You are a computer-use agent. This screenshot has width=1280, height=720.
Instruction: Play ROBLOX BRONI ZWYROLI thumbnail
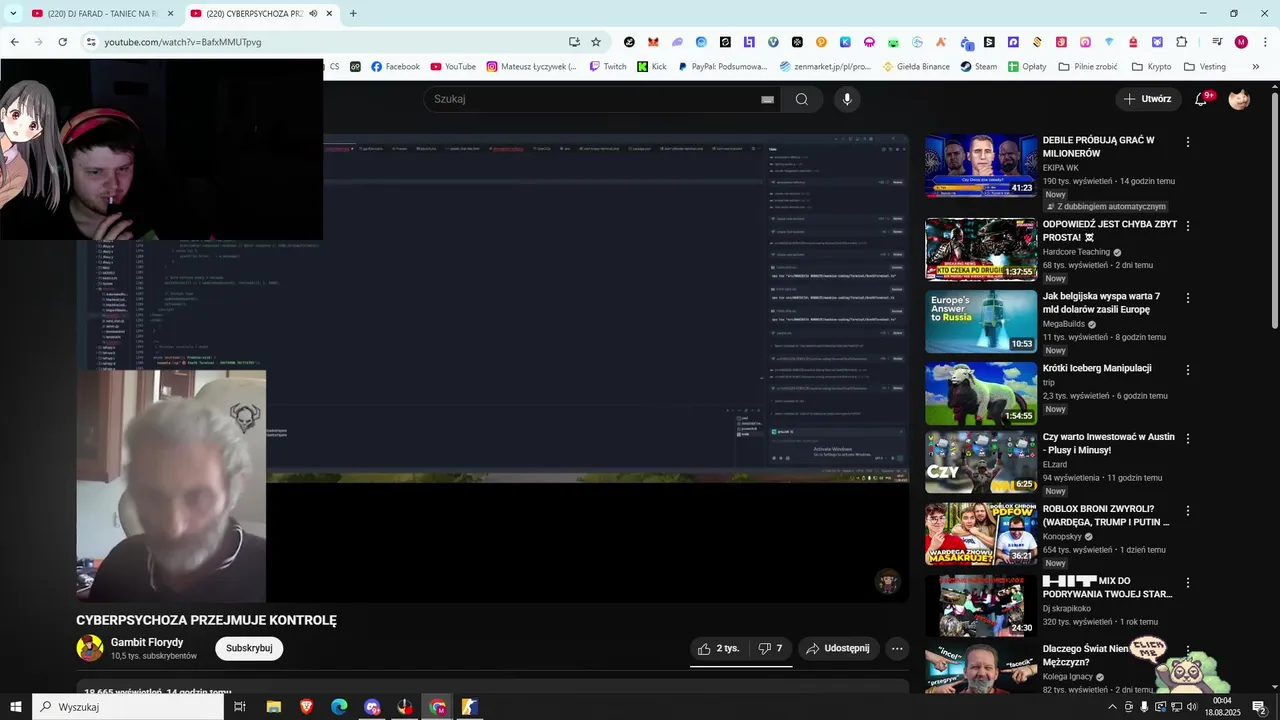click(981, 534)
